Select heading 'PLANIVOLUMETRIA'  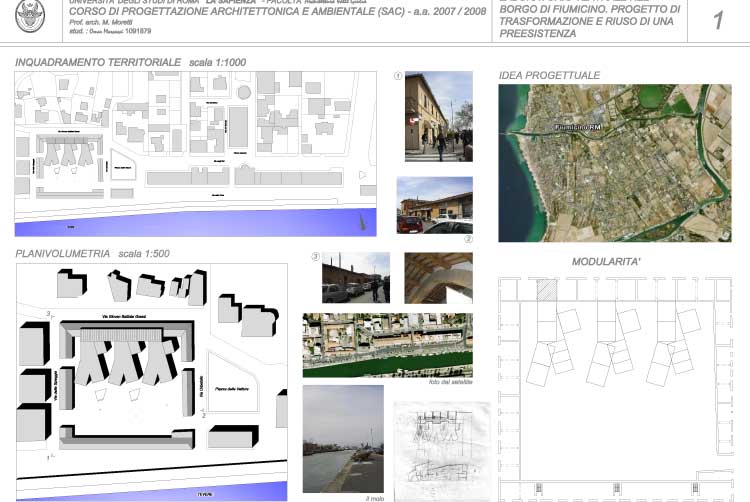(63, 253)
